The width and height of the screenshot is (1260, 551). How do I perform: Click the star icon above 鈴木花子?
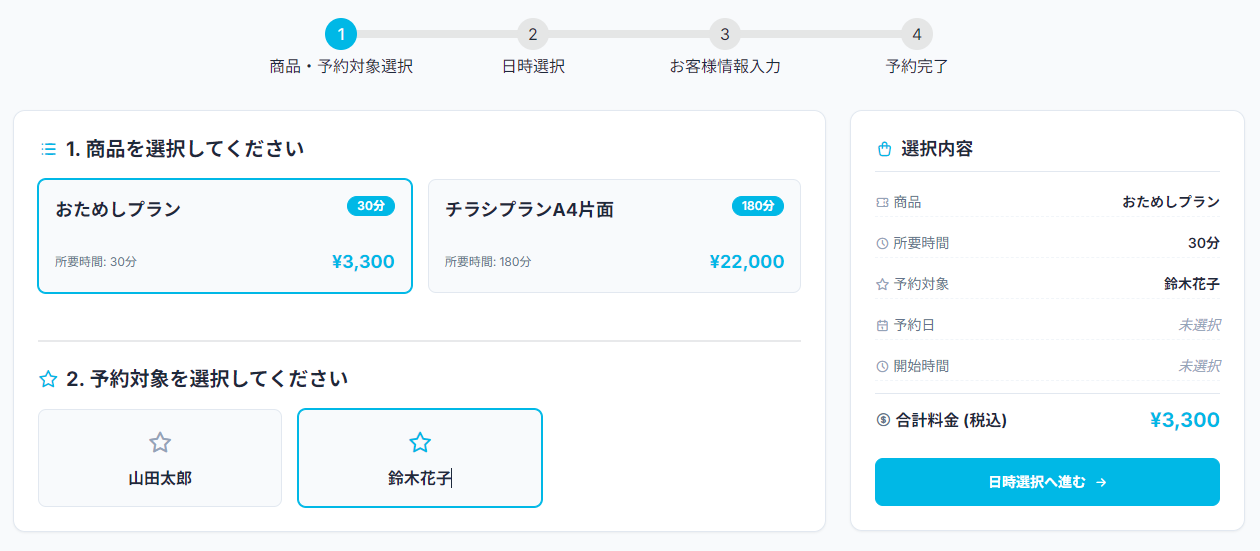(x=420, y=442)
